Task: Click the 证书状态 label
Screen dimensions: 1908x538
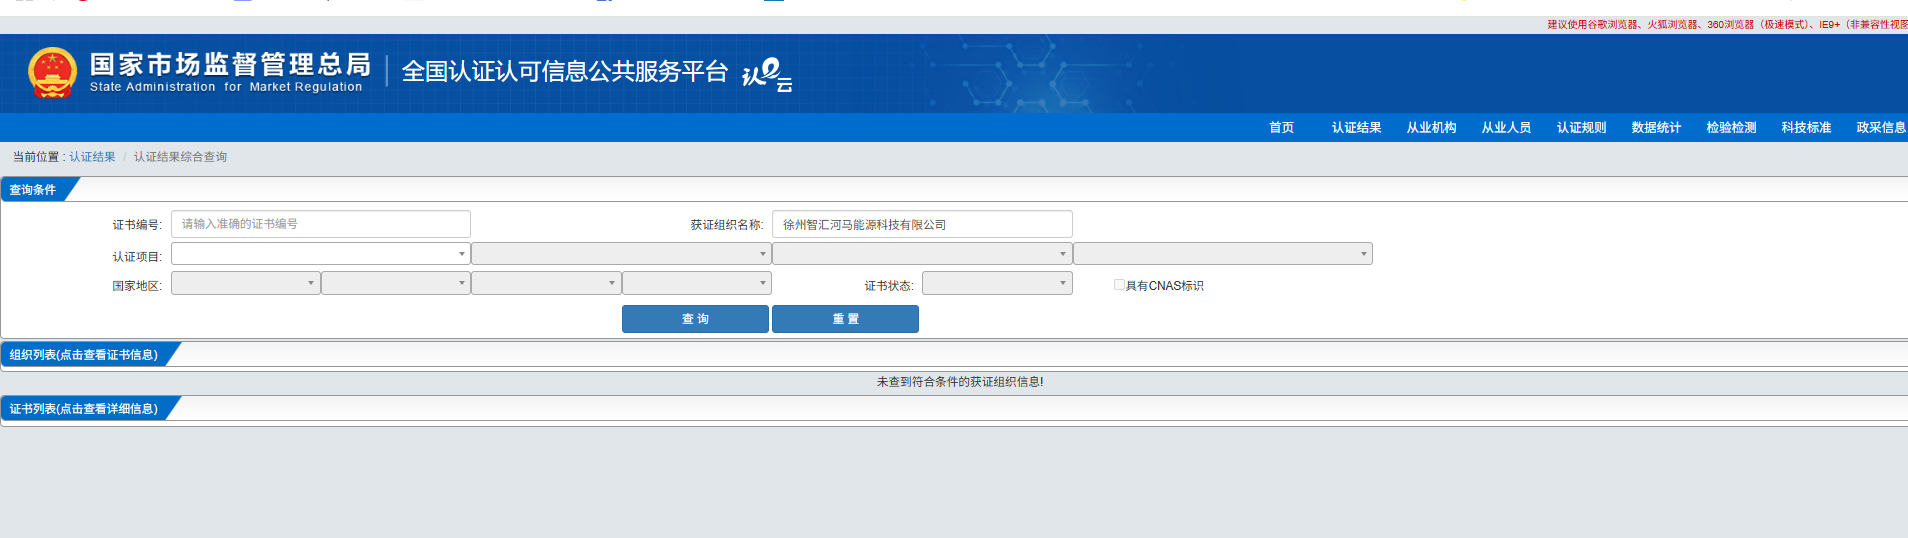Action: (889, 286)
